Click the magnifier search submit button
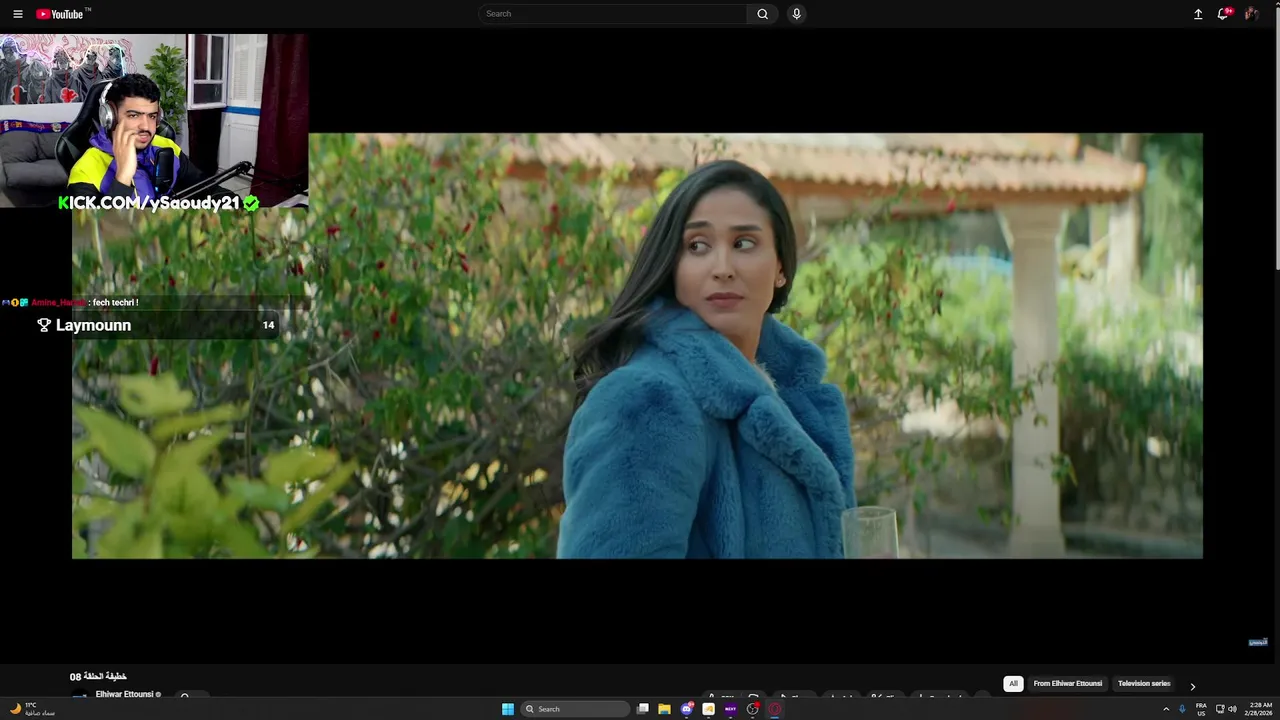The image size is (1280, 720). point(762,14)
